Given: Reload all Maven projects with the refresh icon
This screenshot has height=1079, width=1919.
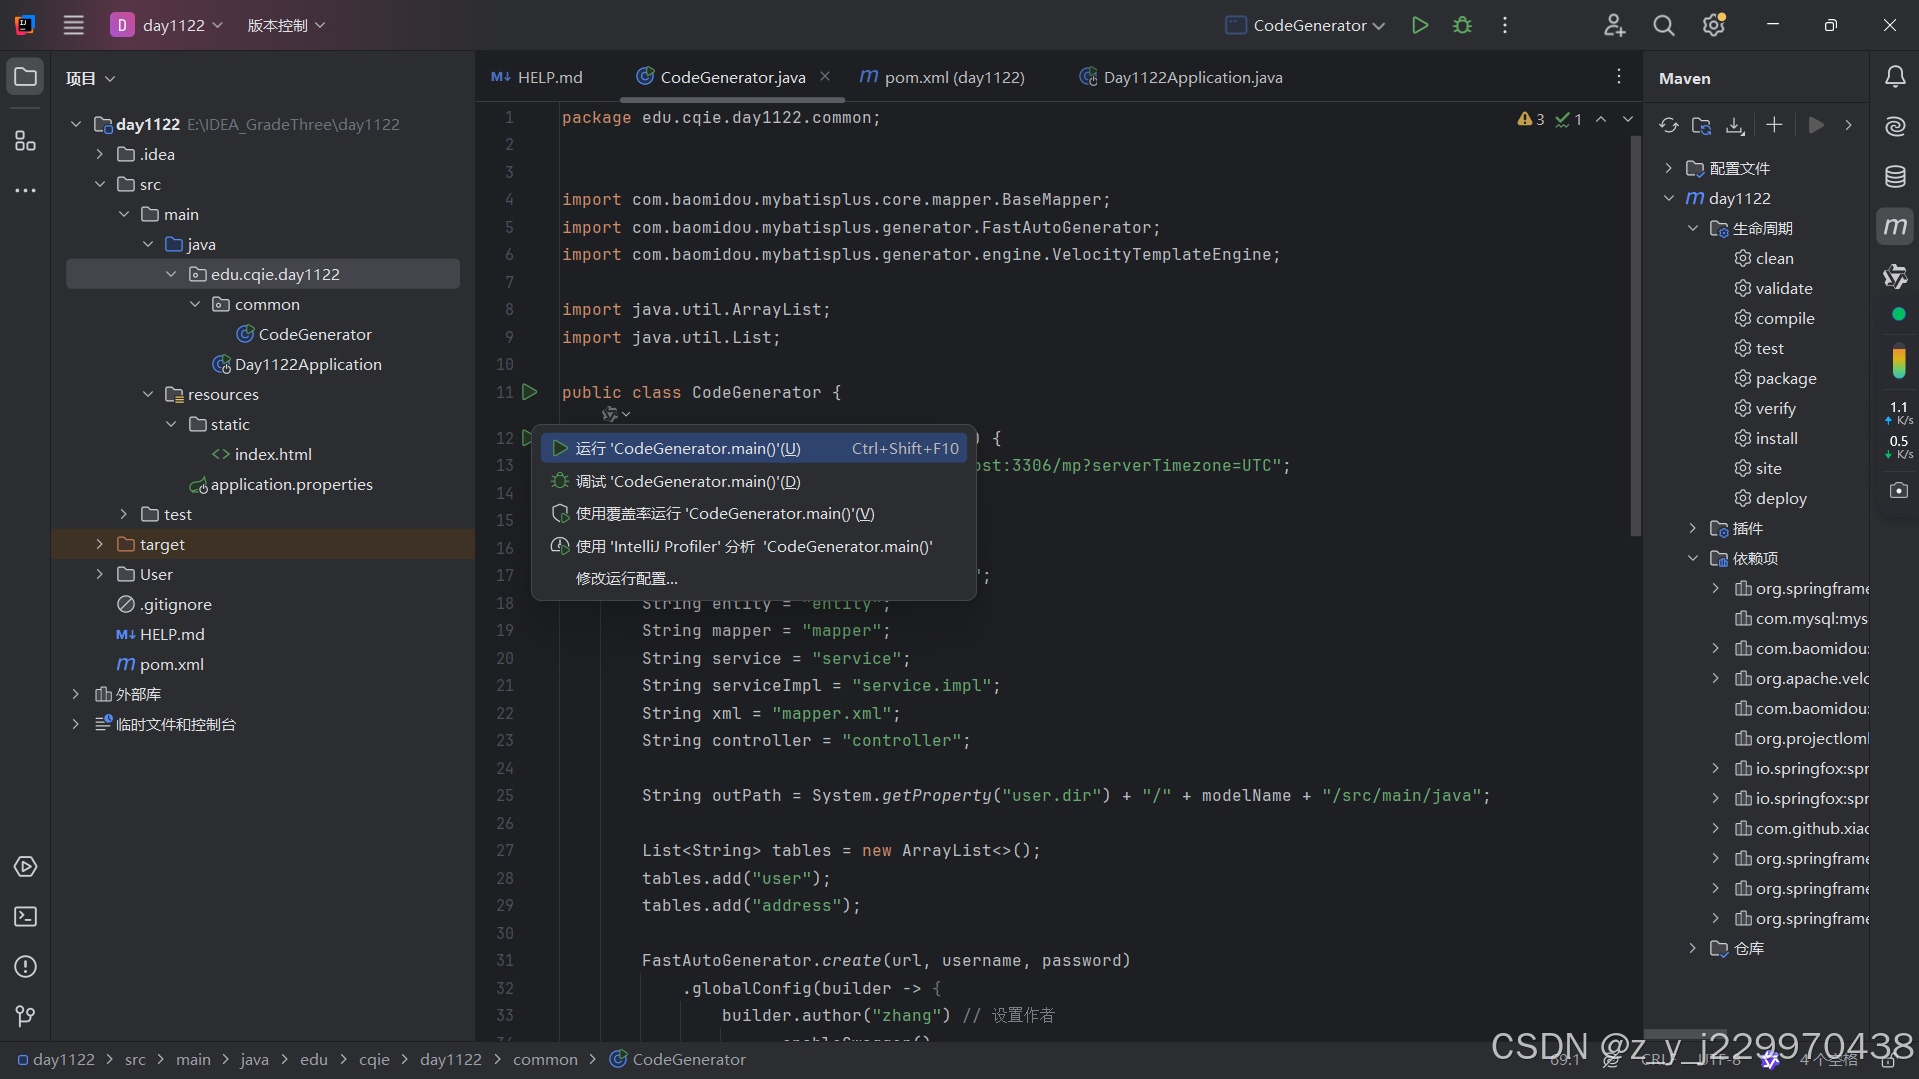Looking at the screenshot, I should (x=1669, y=125).
